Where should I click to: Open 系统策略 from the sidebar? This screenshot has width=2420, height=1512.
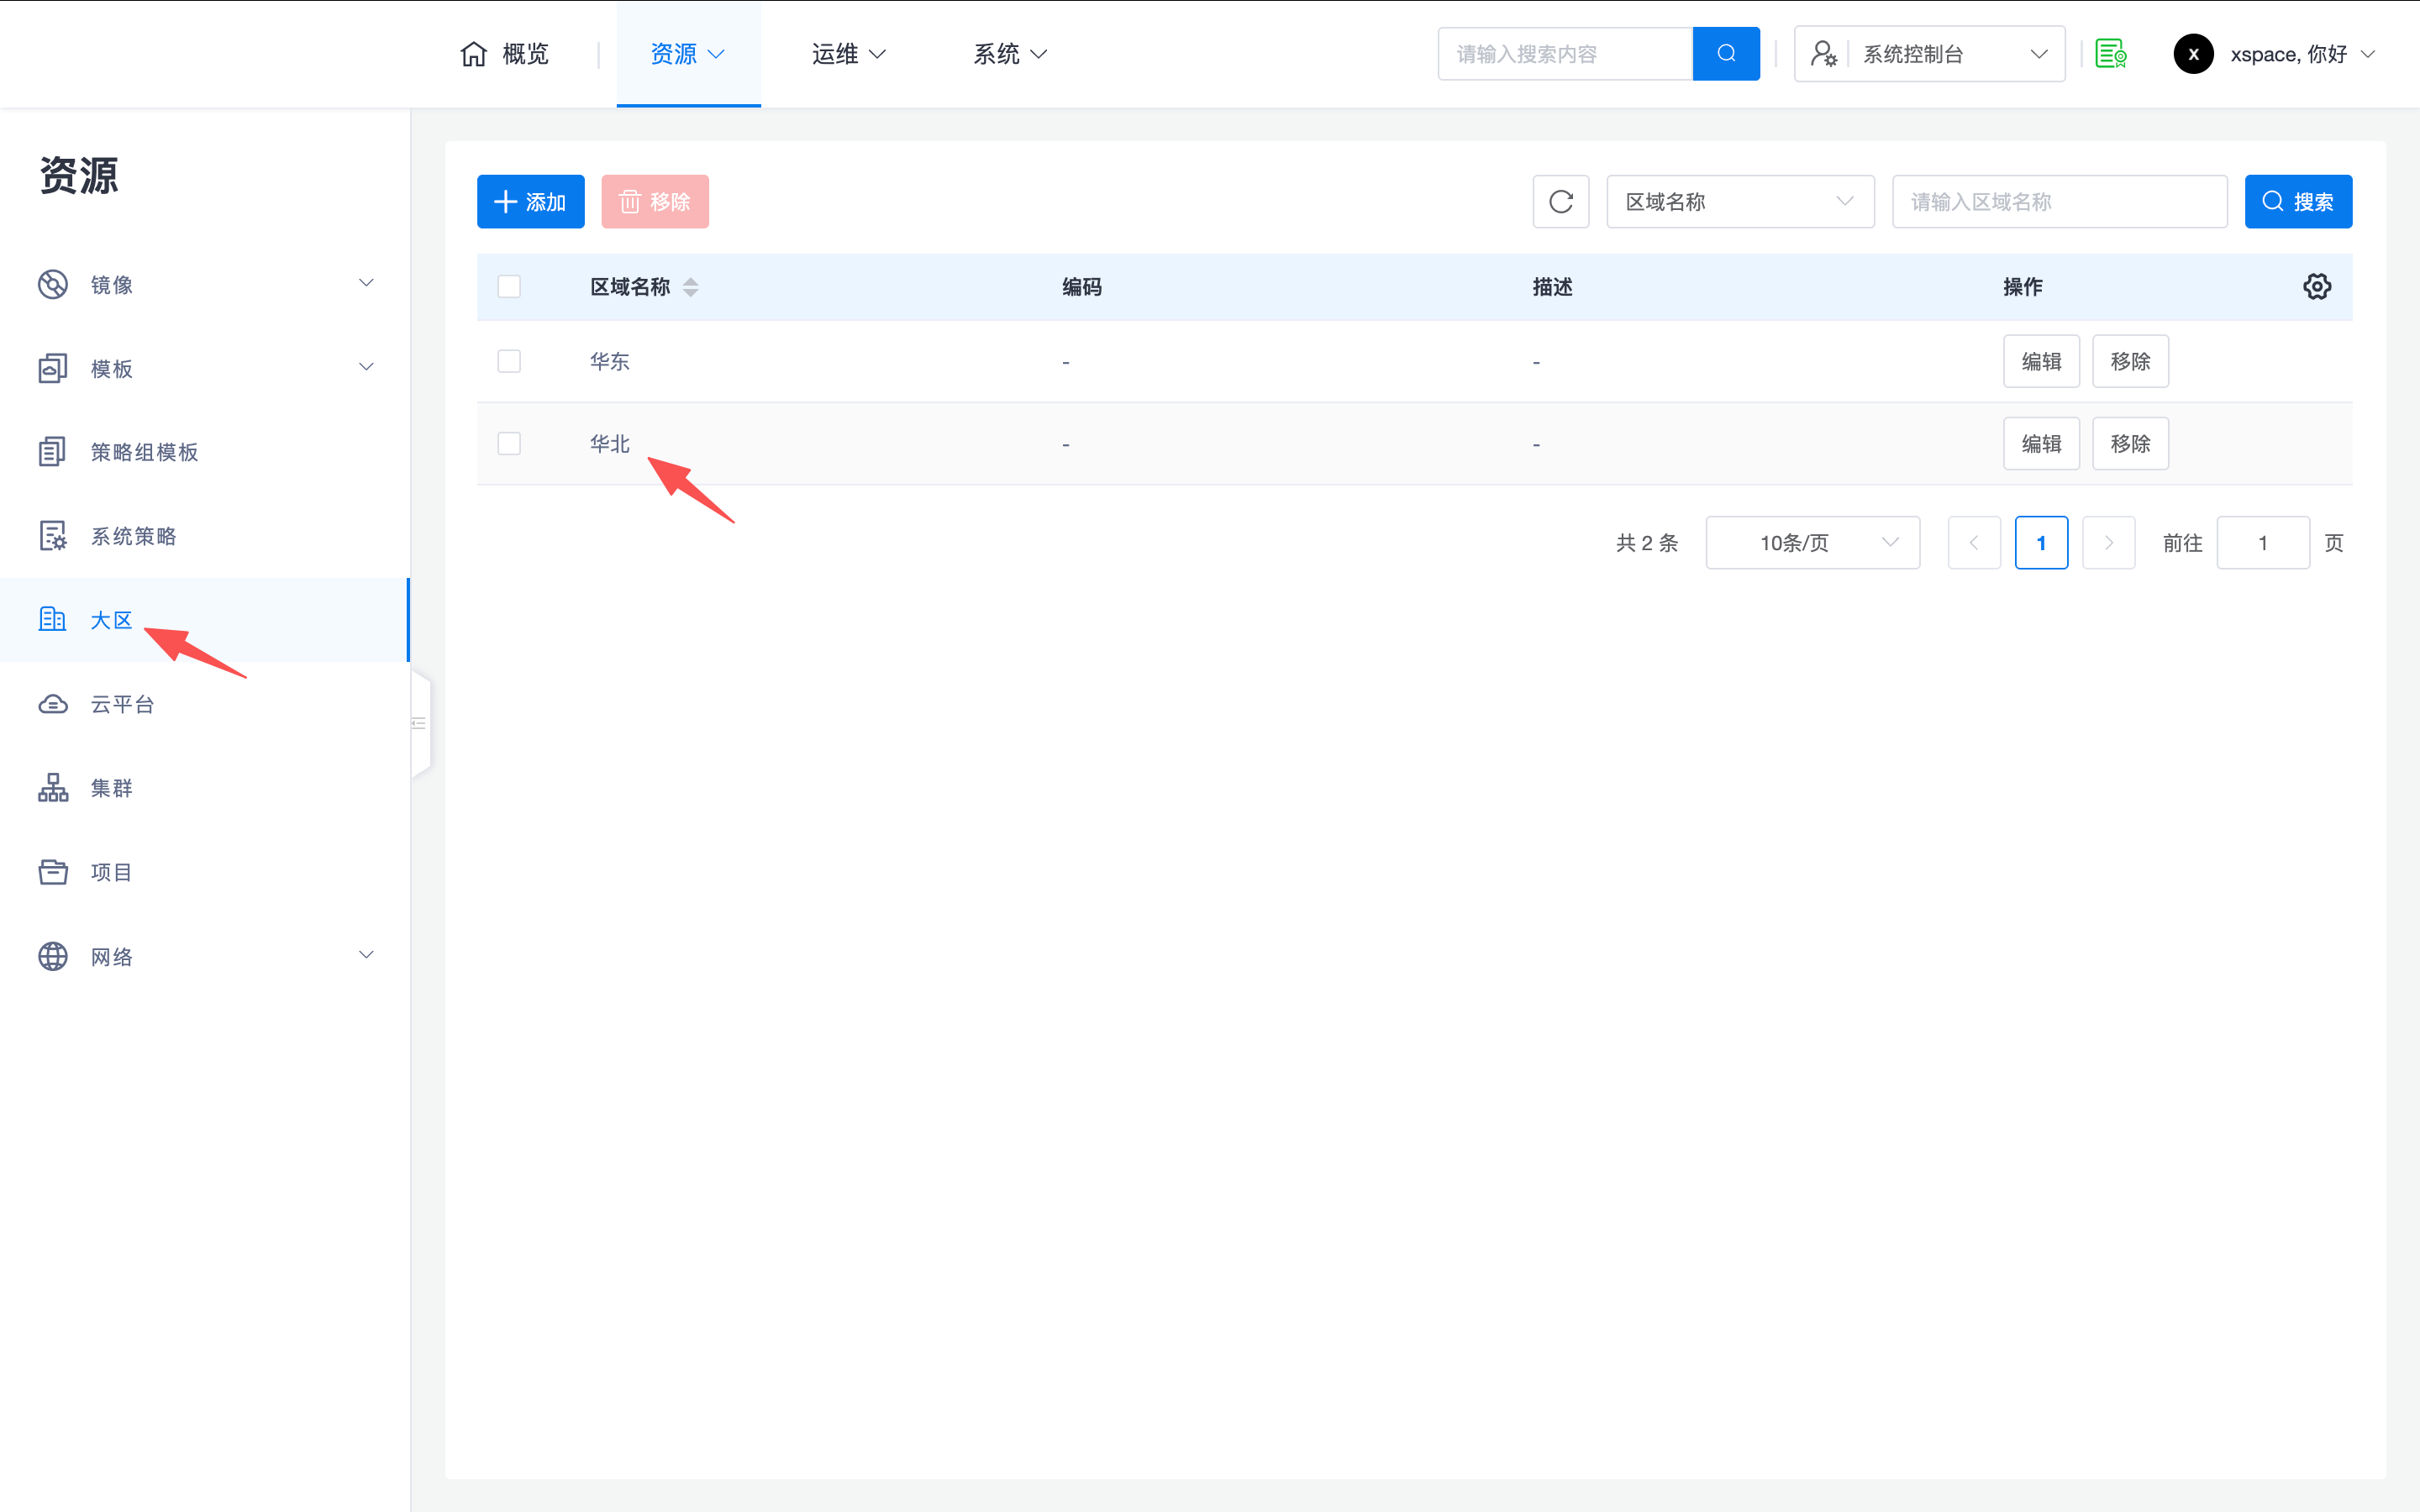click(x=133, y=536)
